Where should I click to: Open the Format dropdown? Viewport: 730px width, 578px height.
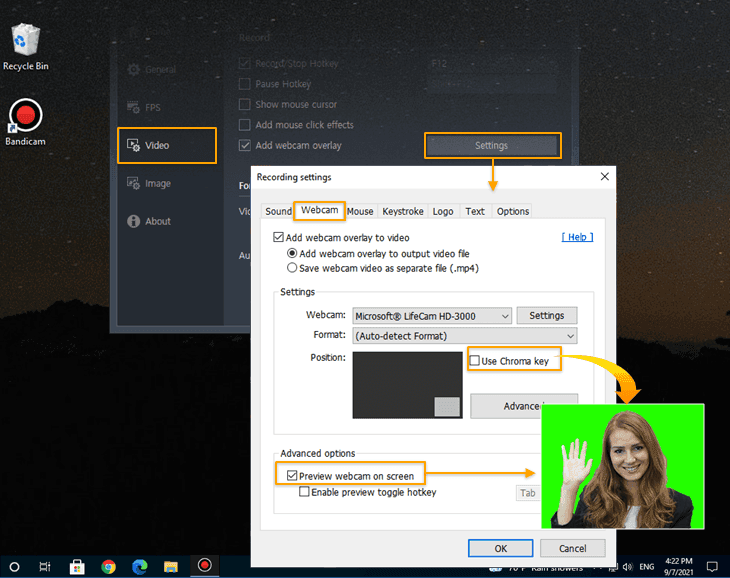coord(465,336)
